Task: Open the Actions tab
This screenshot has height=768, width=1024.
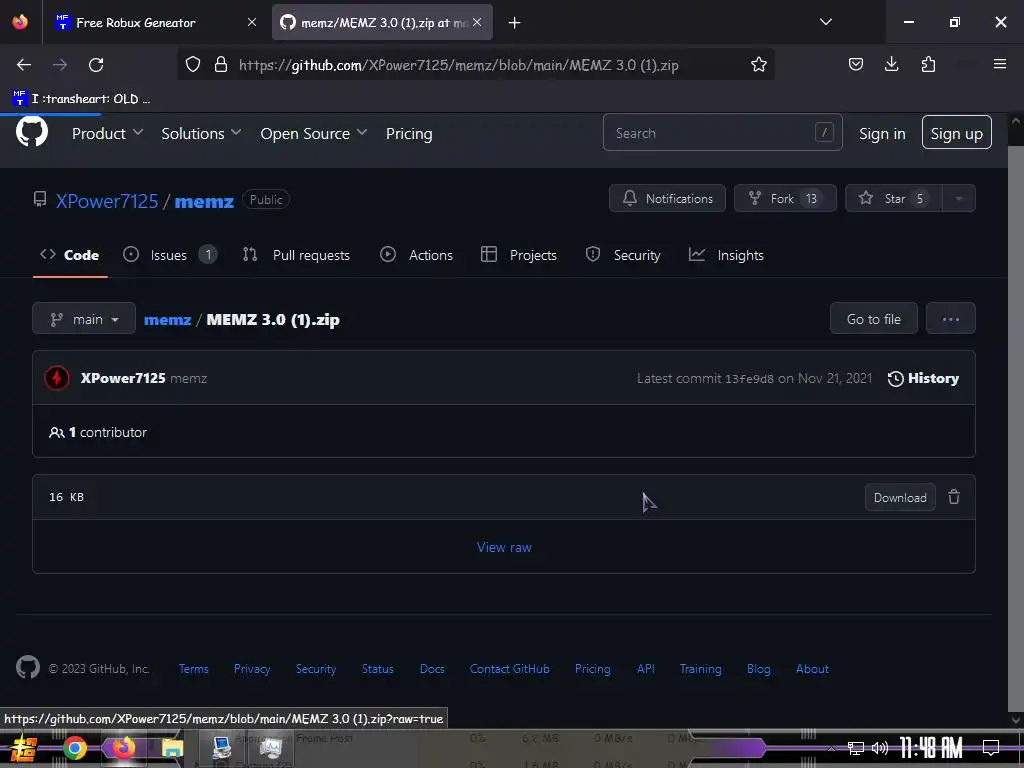Action: [x=416, y=255]
